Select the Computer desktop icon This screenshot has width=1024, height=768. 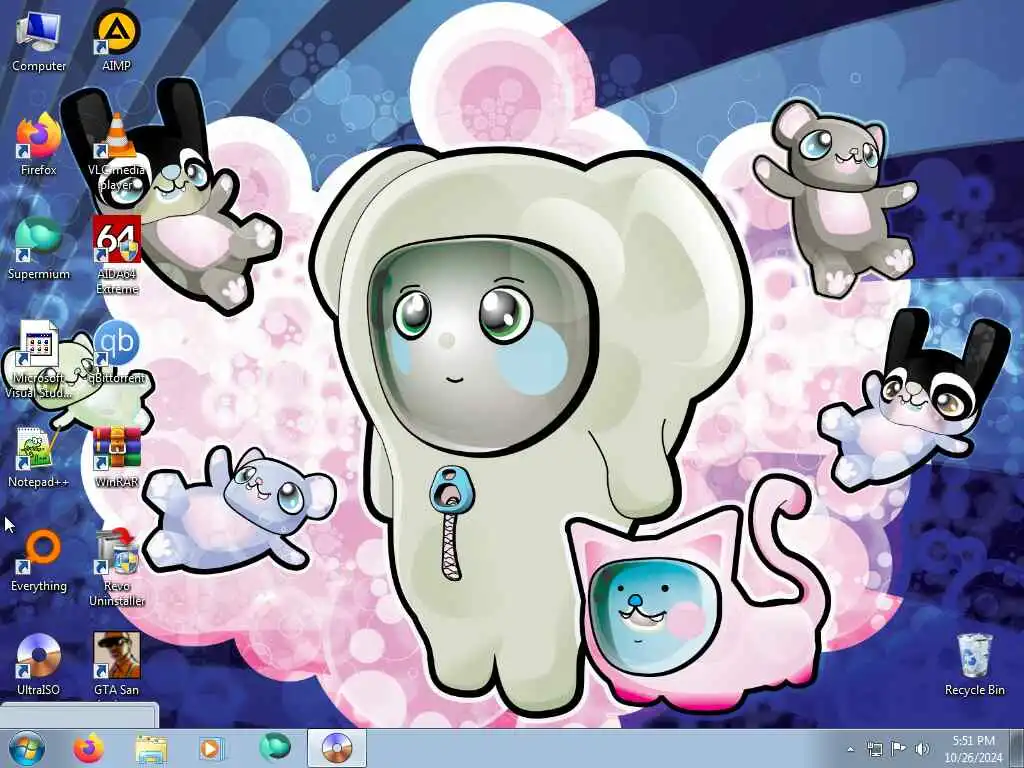[x=39, y=41]
